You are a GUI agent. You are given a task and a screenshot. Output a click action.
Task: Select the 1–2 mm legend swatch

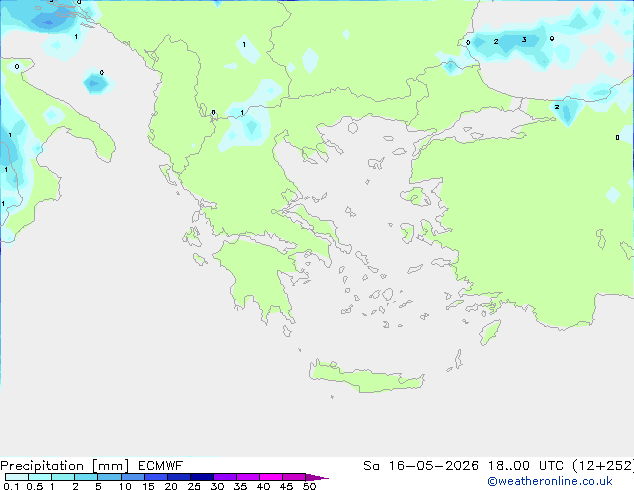63,477
